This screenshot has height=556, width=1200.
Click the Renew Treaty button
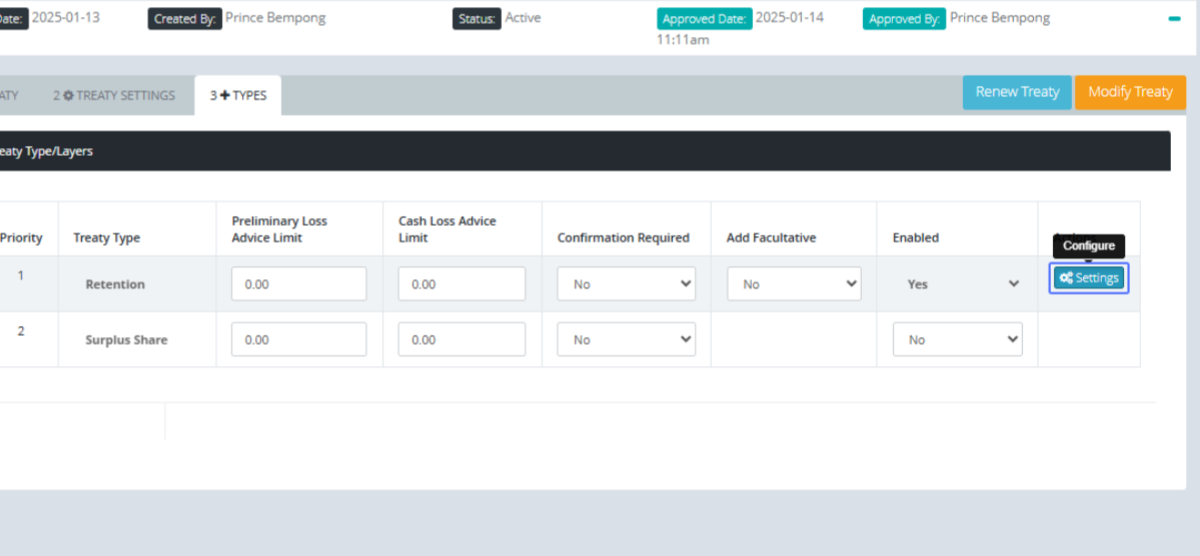point(1017,92)
